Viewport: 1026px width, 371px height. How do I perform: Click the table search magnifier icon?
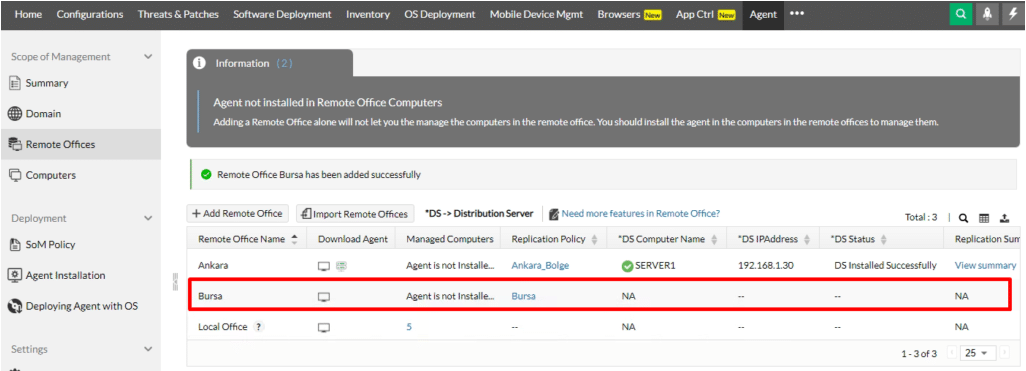click(964, 218)
